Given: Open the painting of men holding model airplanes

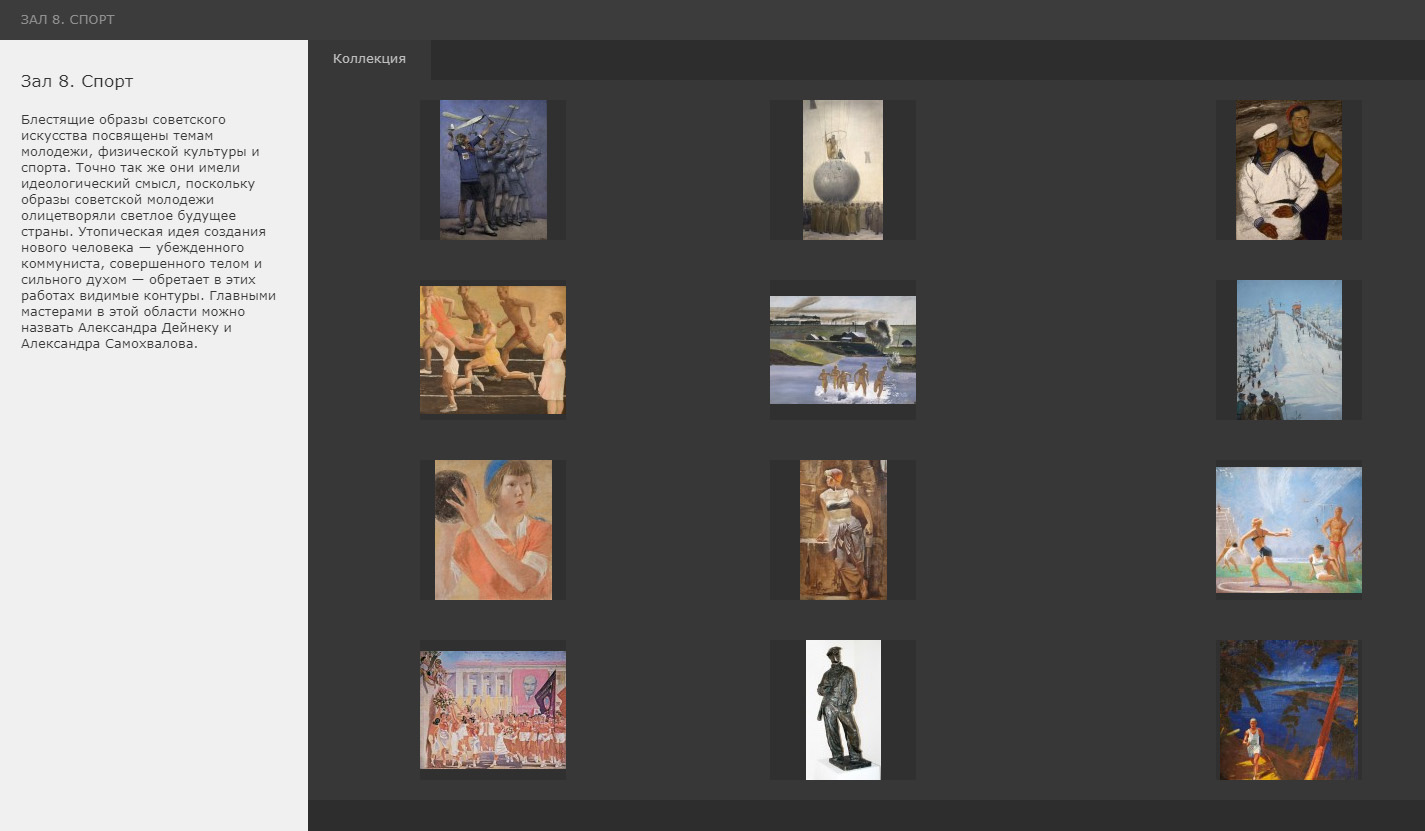Looking at the screenshot, I should 493,169.
